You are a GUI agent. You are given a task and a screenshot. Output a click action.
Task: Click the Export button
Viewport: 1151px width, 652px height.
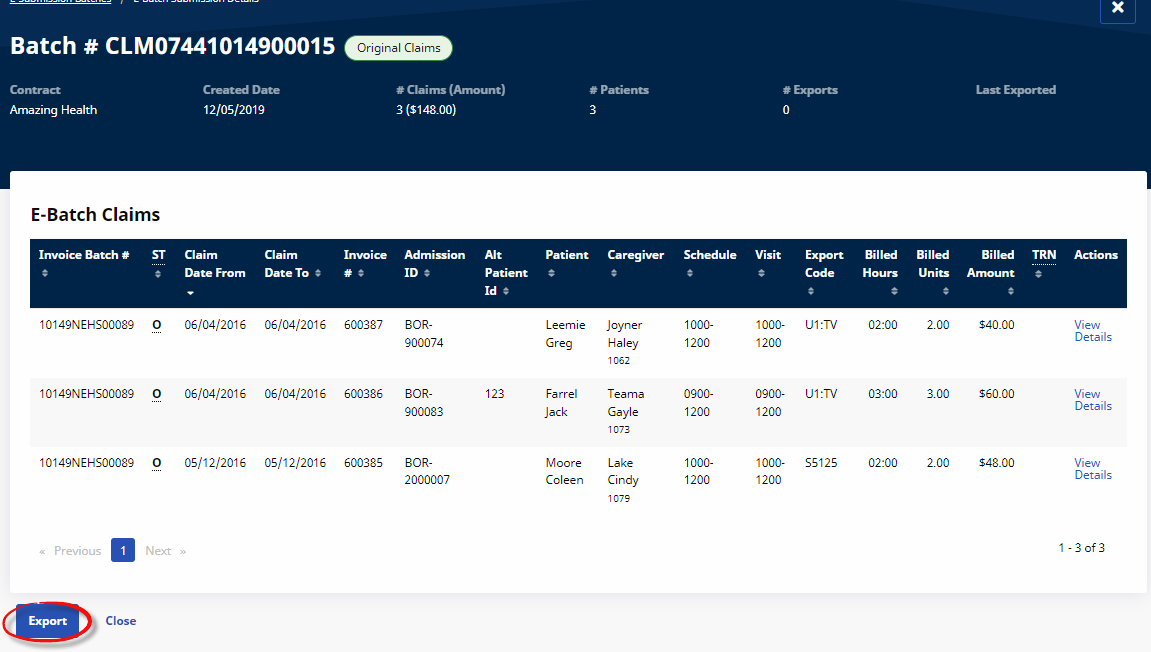(x=48, y=621)
